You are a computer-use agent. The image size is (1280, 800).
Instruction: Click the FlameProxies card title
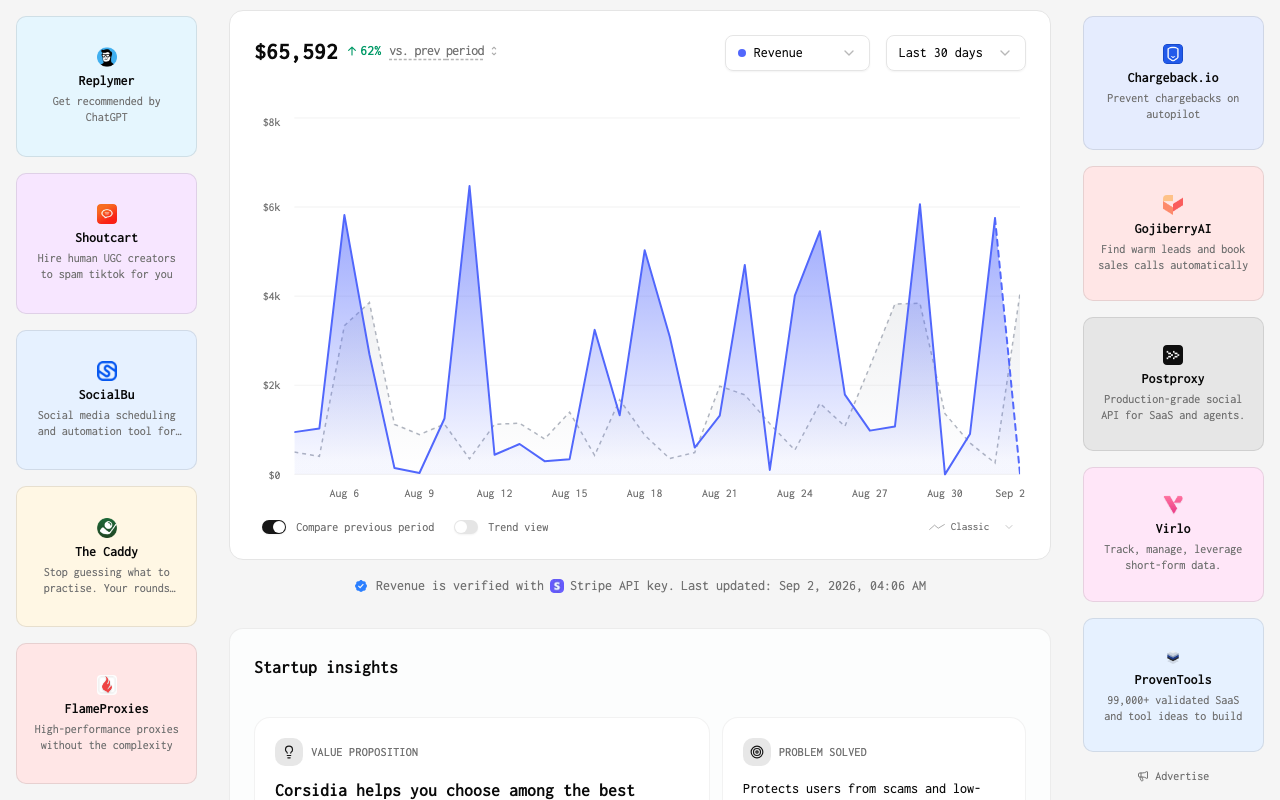point(107,709)
